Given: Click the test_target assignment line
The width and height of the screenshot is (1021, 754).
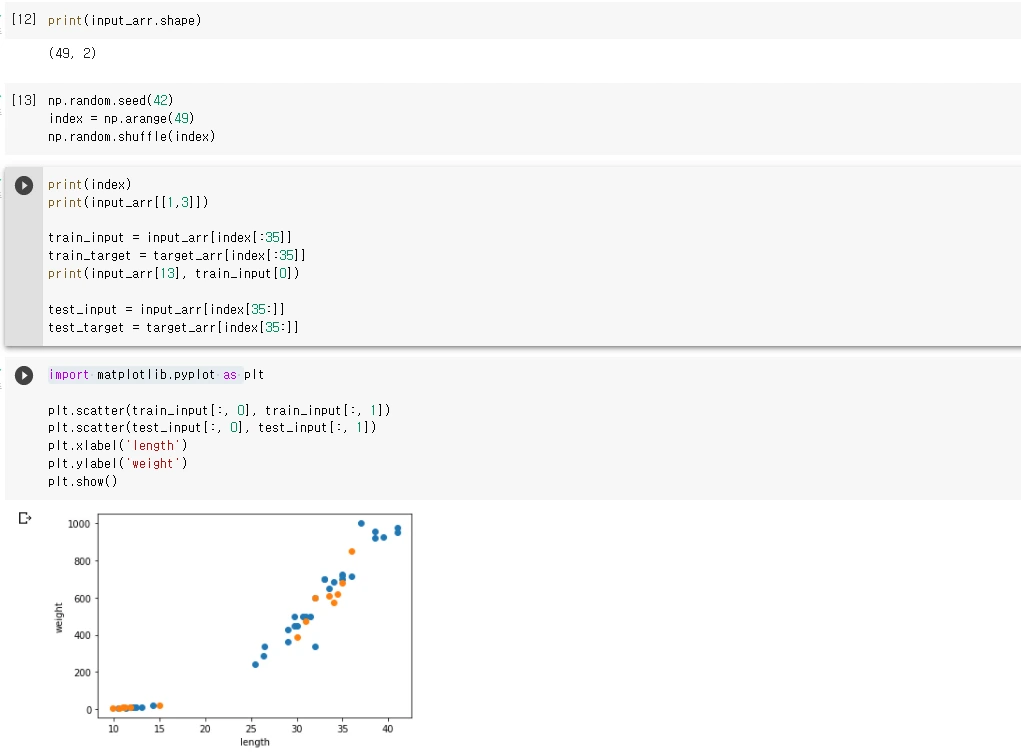Looking at the screenshot, I should coord(173,328).
